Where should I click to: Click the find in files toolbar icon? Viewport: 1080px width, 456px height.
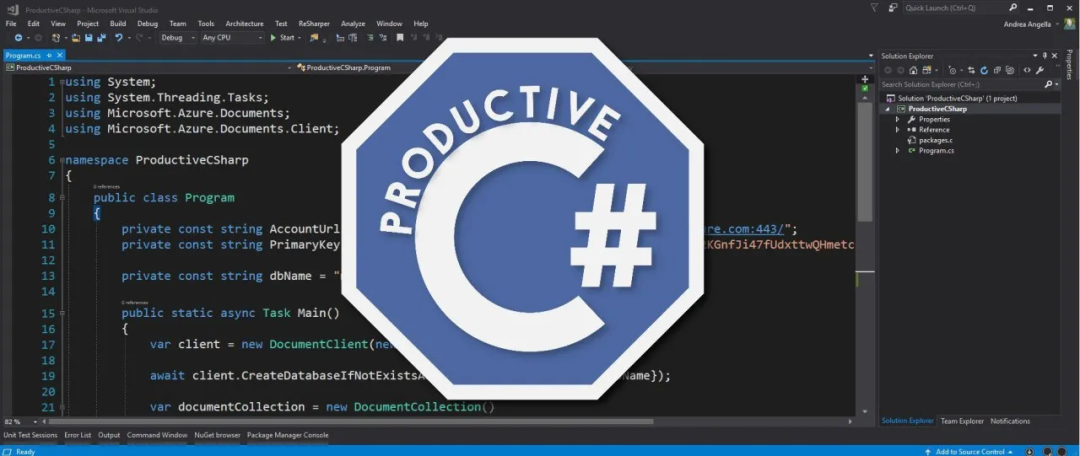pyautogui.click(x=314, y=38)
